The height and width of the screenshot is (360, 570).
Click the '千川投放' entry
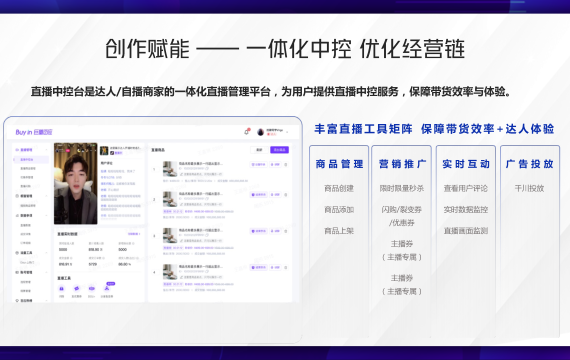coord(529,188)
